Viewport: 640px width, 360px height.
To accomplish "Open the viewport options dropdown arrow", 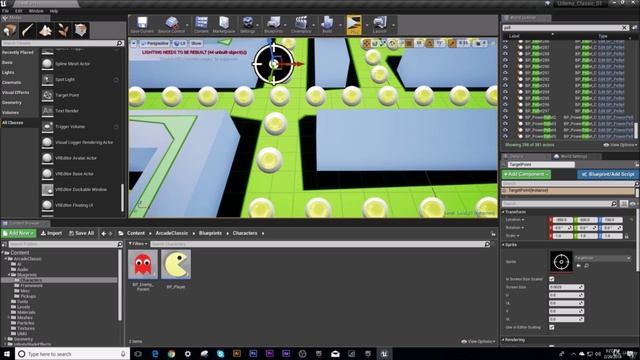I will tap(134, 43).
